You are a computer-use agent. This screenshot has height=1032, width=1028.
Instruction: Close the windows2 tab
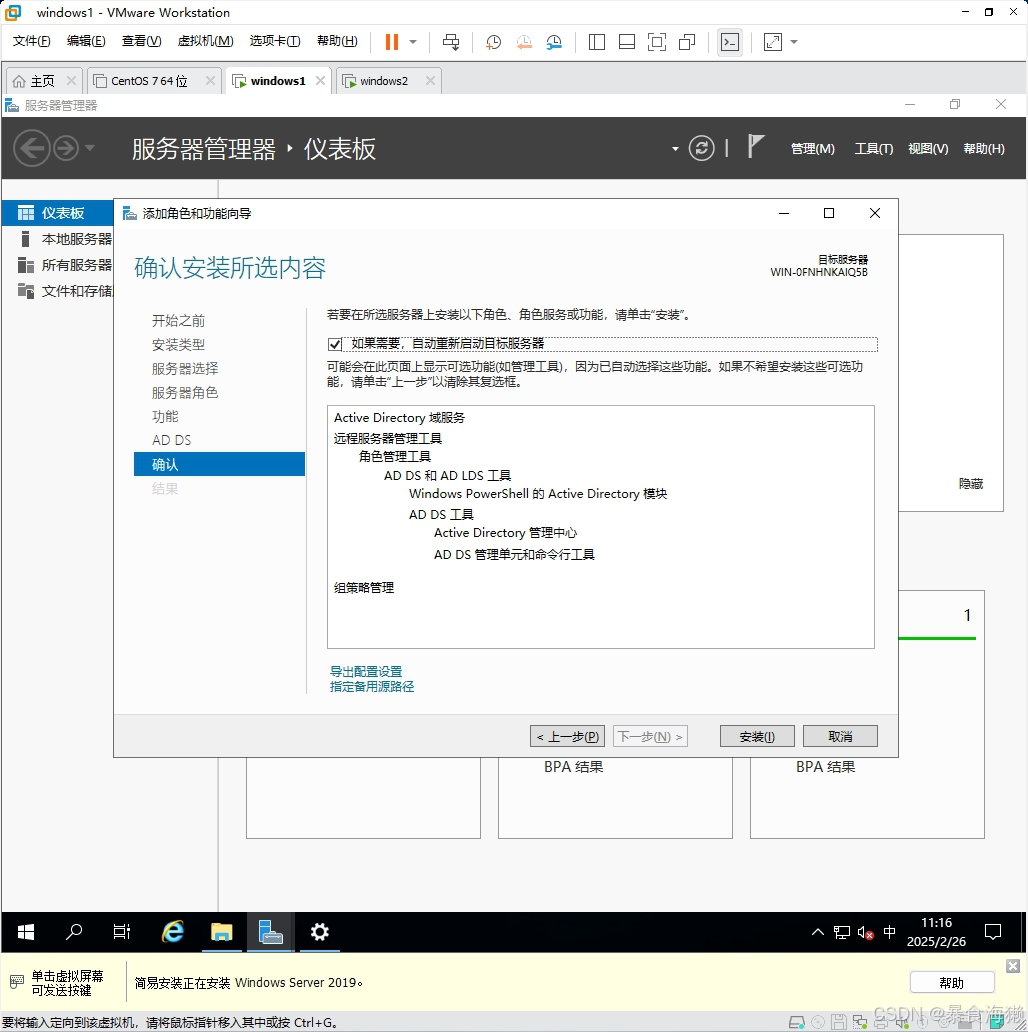(x=430, y=80)
